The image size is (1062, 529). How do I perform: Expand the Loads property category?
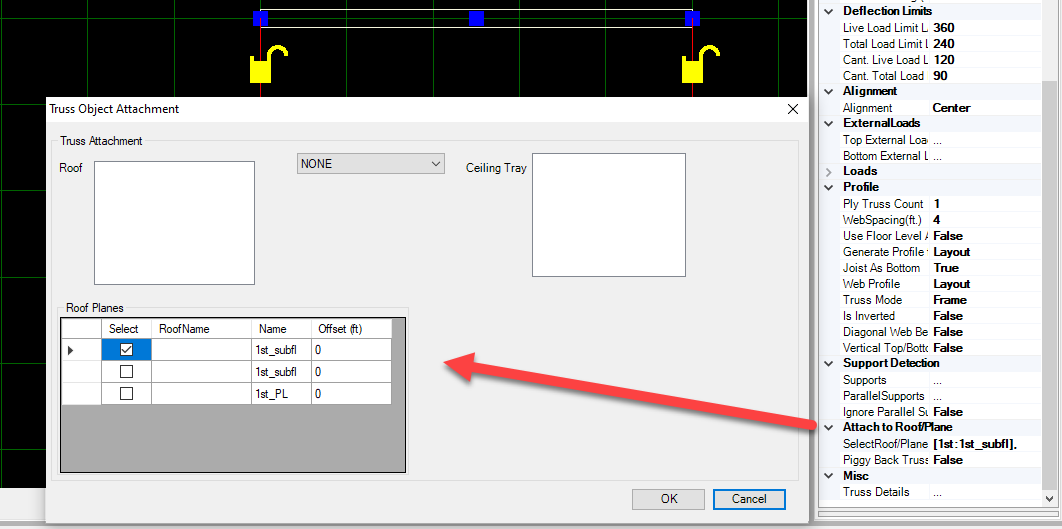tap(828, 172)
